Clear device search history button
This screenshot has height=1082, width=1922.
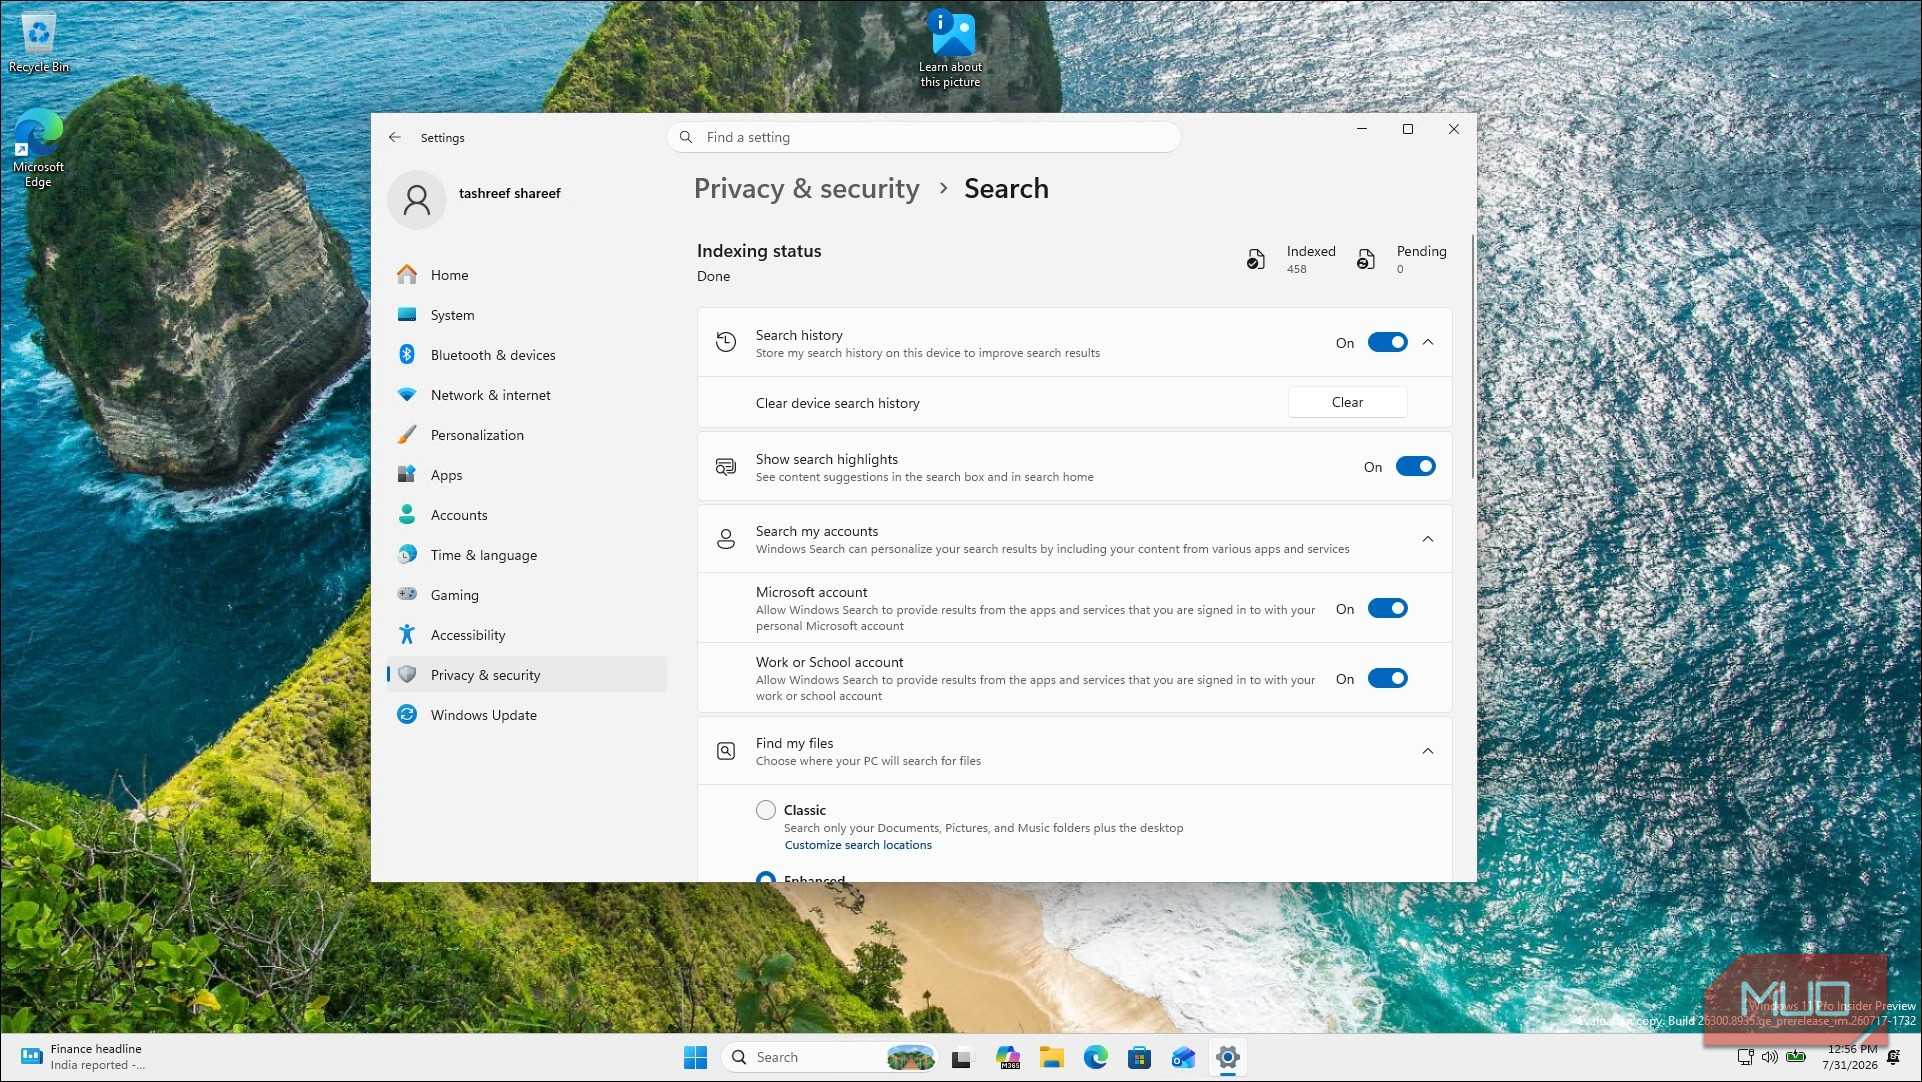tap(1347, 402)
